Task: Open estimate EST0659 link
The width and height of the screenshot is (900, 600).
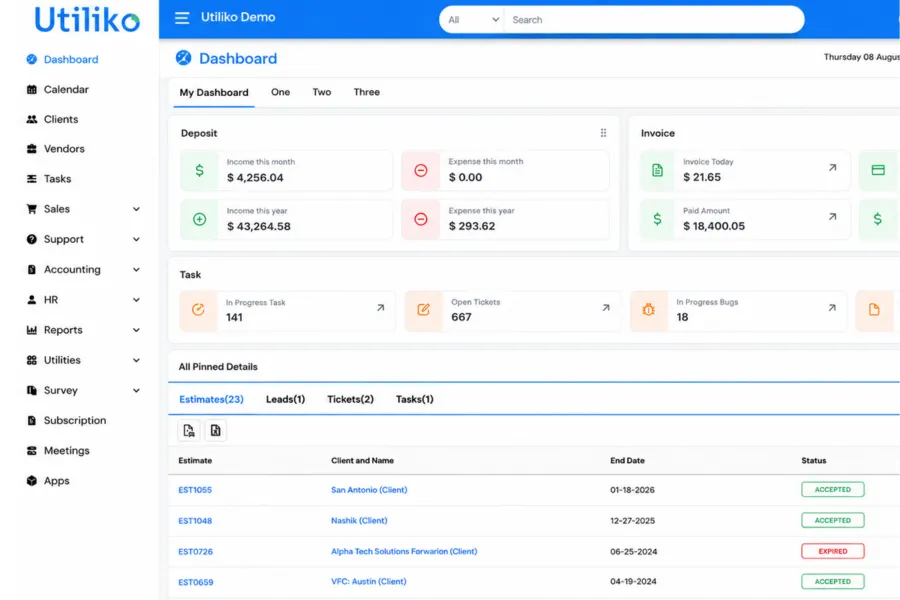Action: coord(196,582)
